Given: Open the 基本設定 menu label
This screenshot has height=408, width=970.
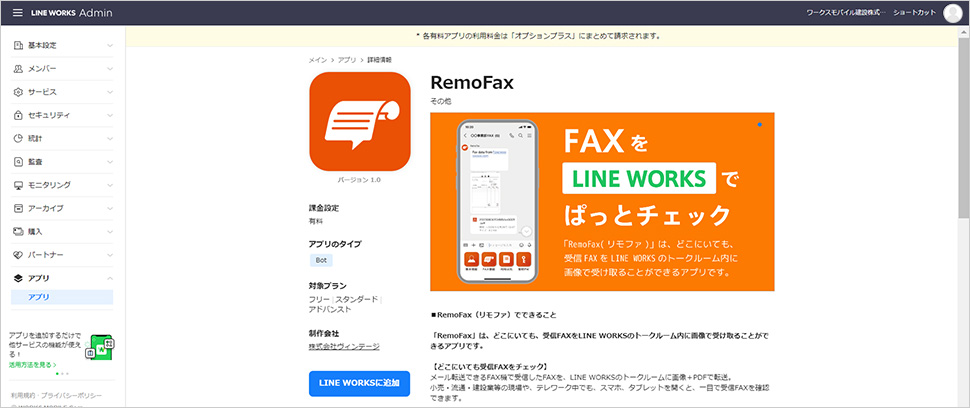Looking at the screenshot, I should tap(42, 46).
